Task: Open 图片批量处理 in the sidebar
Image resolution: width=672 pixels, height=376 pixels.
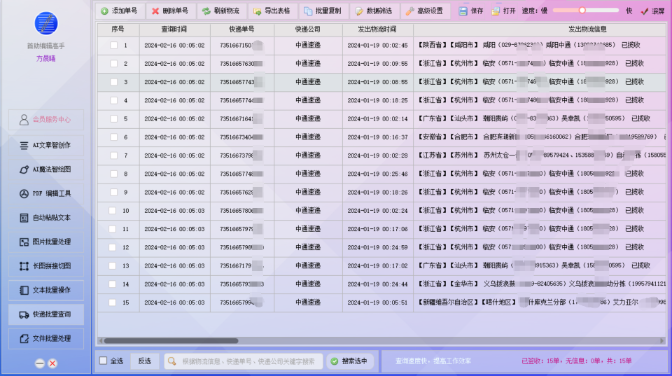Action: (x=46, y=242)
